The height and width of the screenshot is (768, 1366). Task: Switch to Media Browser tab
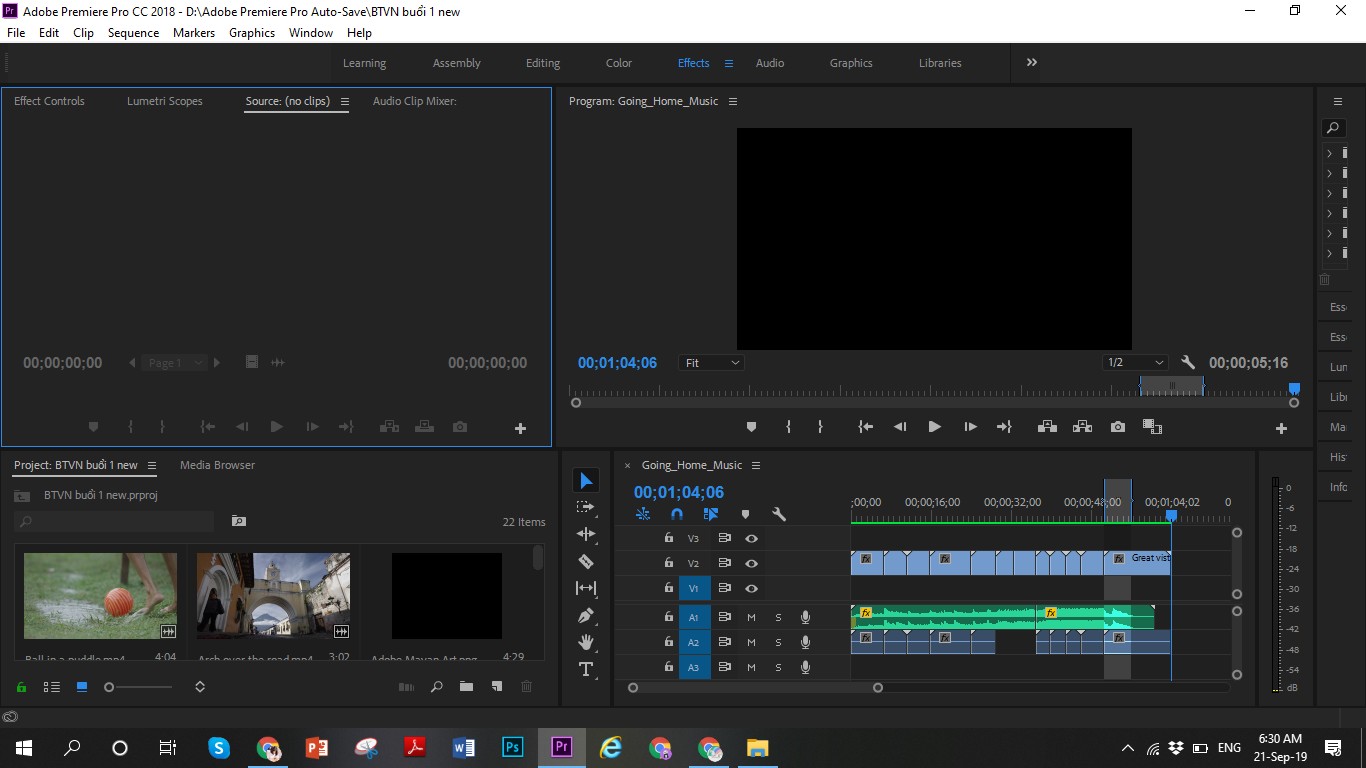pyautogui.click(x=217, y=465)
